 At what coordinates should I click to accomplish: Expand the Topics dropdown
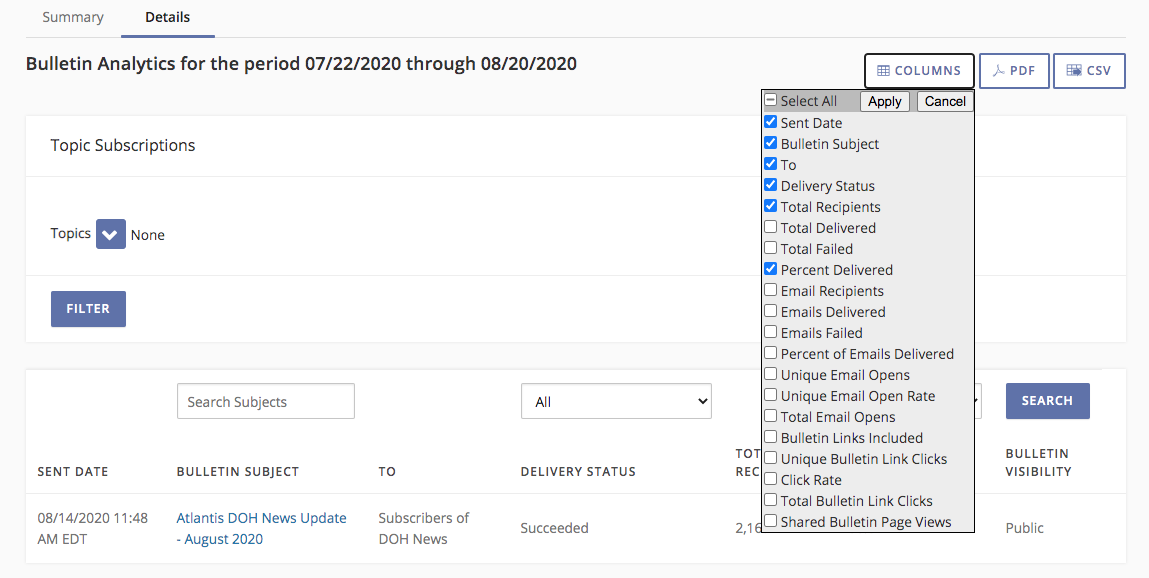[x=109, y=233]
